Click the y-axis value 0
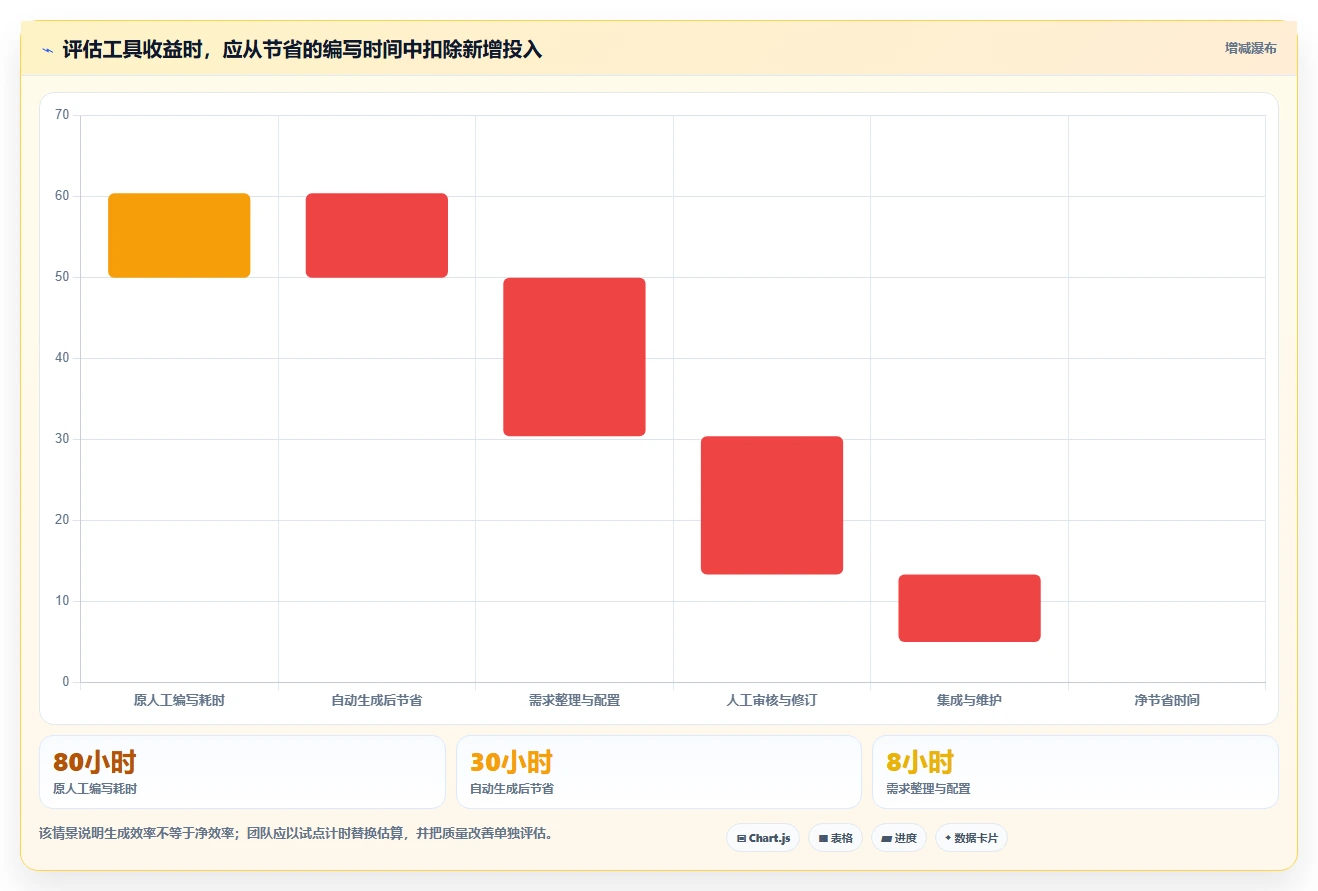This screenshot has width=1318, height=891. 66,682
